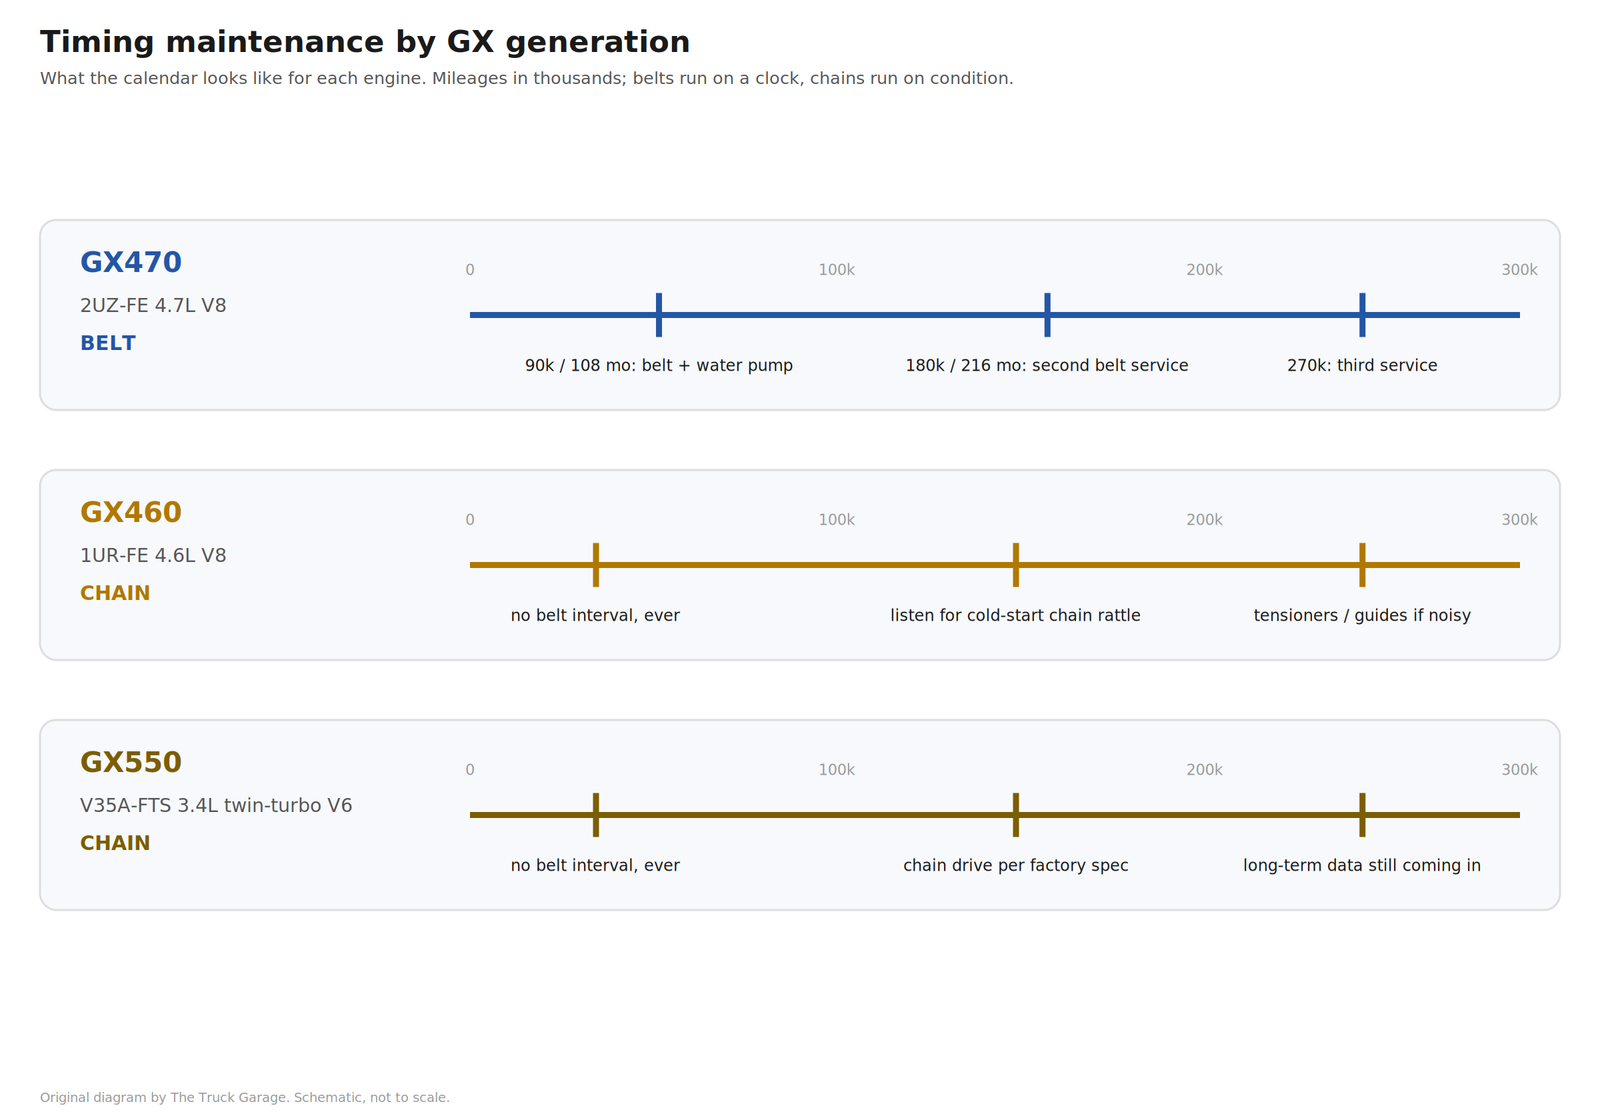Click the 100k axis label in GX460 card
The height and width of the screenshot is (1120, 1600).
[x=837, y=520]
